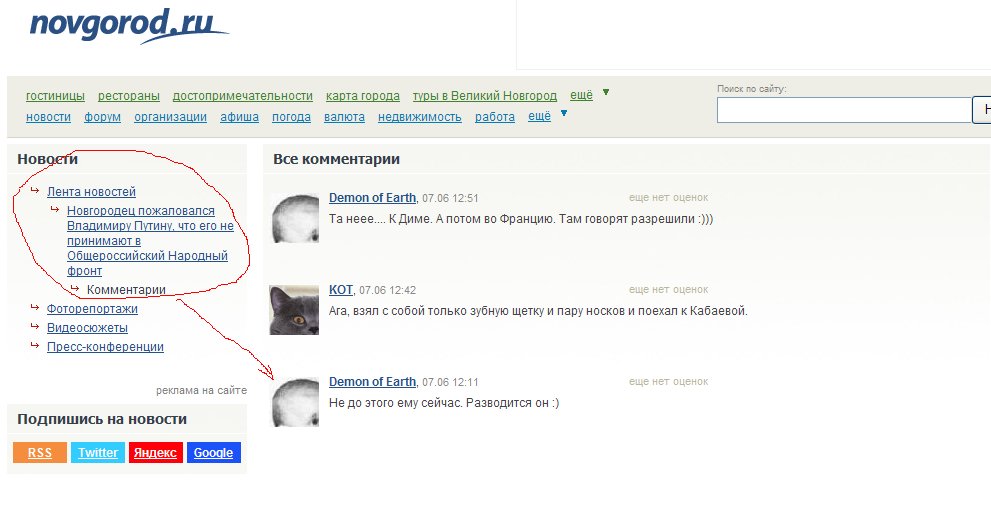Screen dimensions: 991x512
Task: Click Demon of Earth avatar on 12:11 comment
Action: [x=295, y=402]
